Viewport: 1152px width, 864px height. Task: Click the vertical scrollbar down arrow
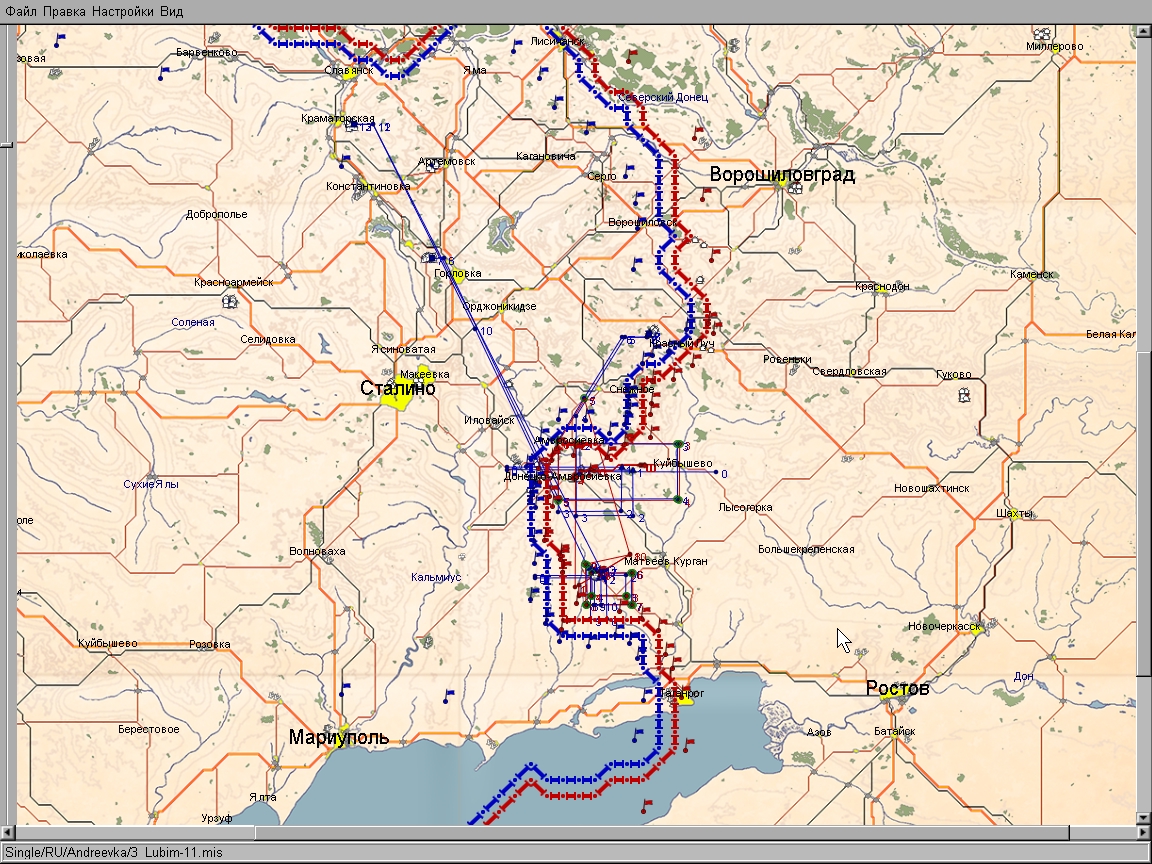pos(1144,818)
